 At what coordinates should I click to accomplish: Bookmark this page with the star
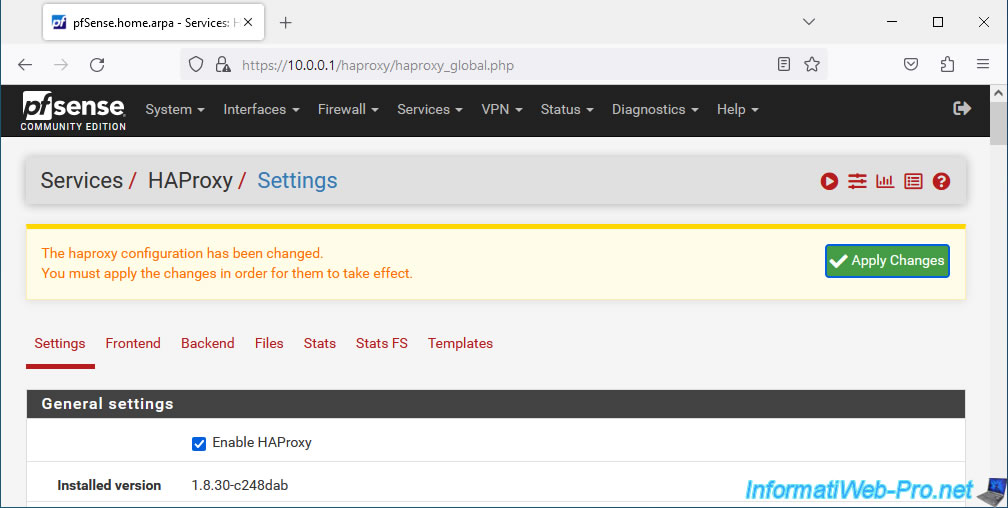(x=812, y=64)
